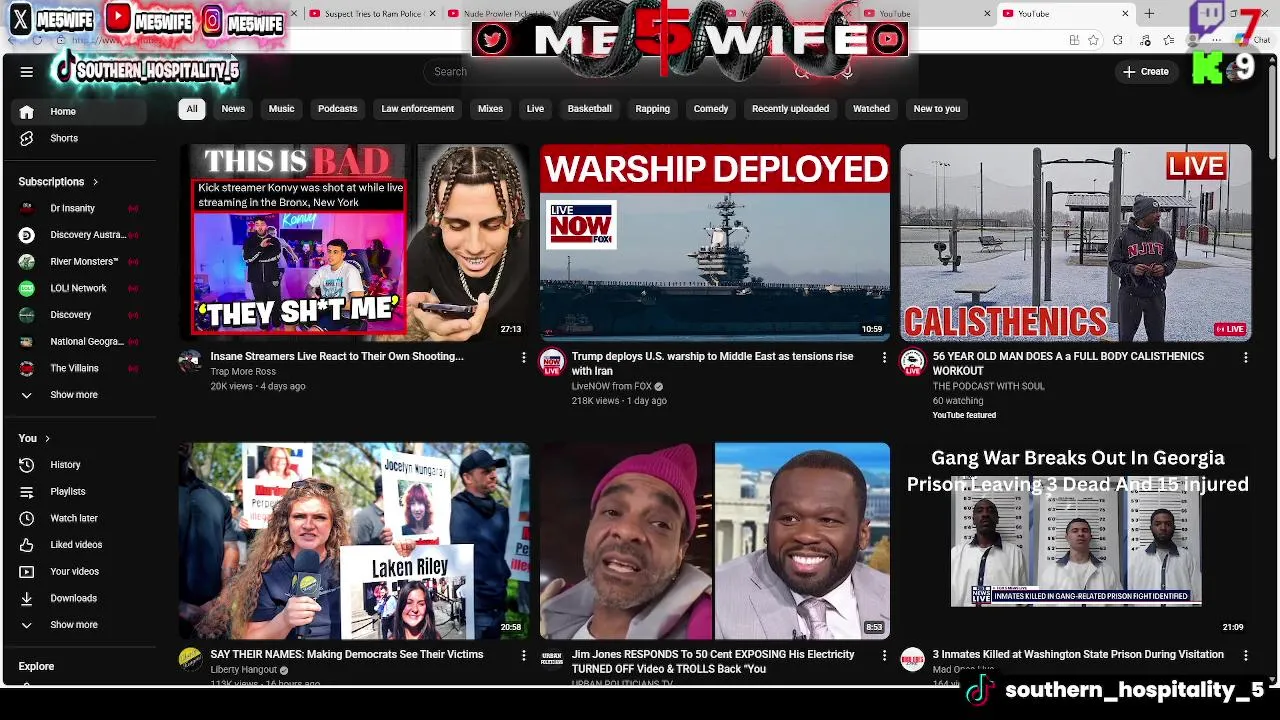
Task: Open National Geographic channel subscription
Action: [77, 341]
